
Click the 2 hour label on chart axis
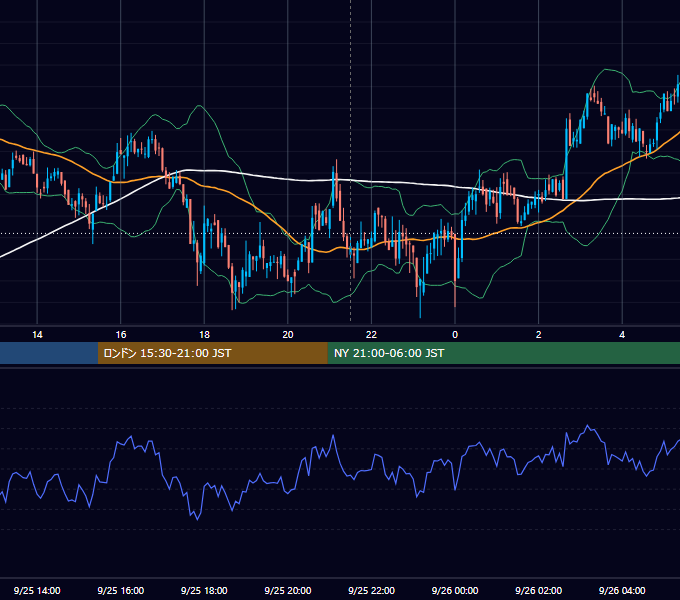click(x=539, y=335)
